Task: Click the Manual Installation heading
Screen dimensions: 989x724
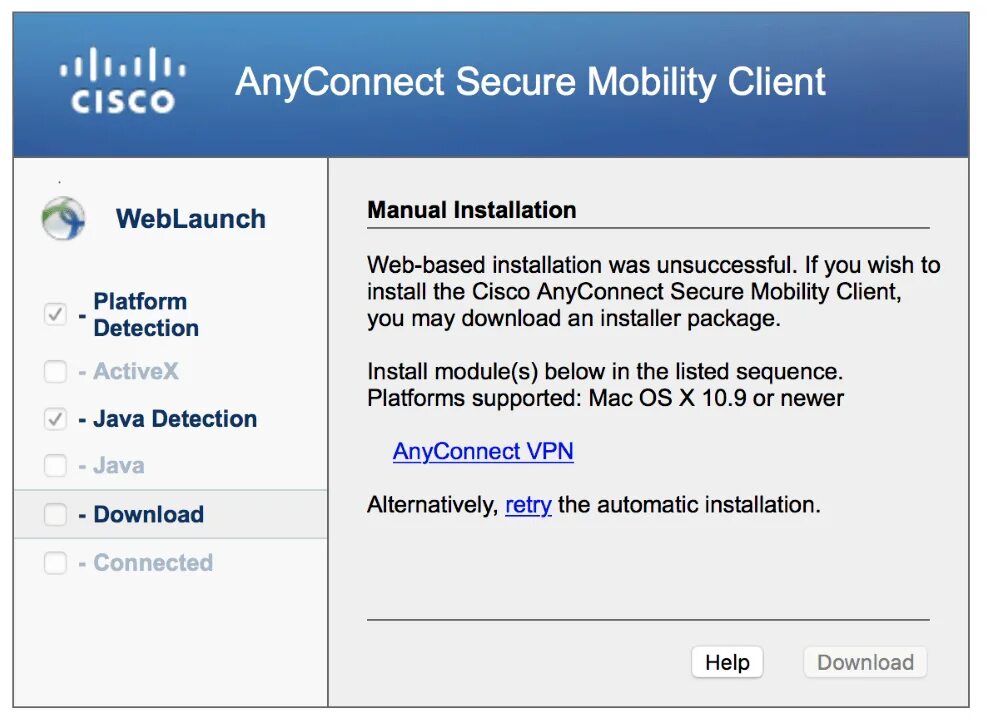Action: [x=472, y=210]
